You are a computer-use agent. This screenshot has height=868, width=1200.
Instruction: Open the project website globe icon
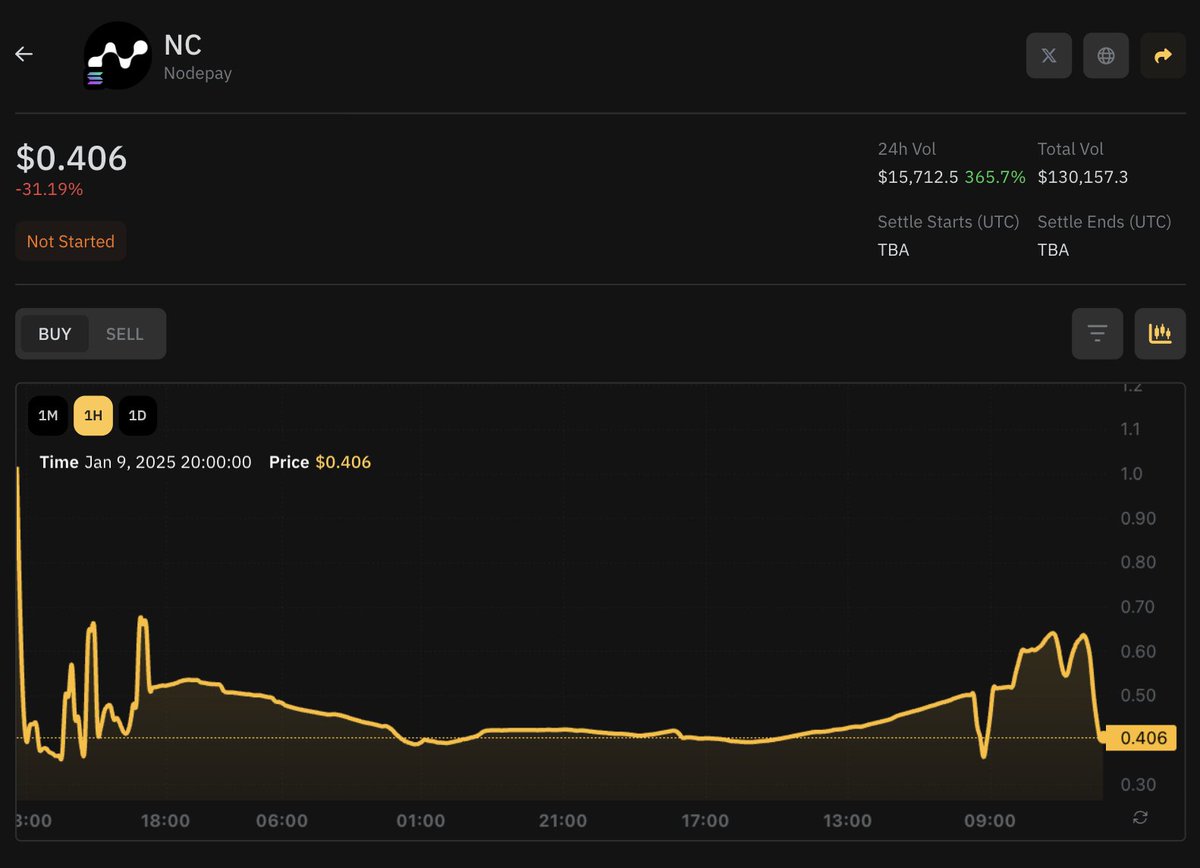pyautogui.click(x=1106, y=56)
